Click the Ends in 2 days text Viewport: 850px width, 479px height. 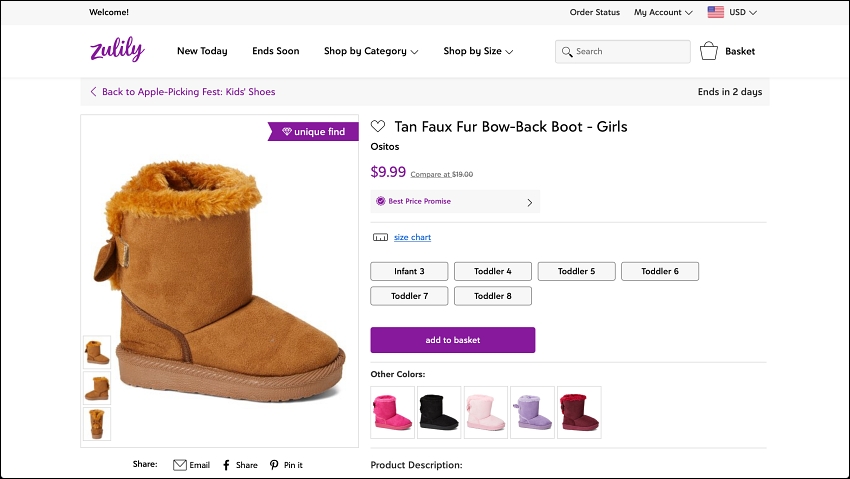click(x=730, y=92)
